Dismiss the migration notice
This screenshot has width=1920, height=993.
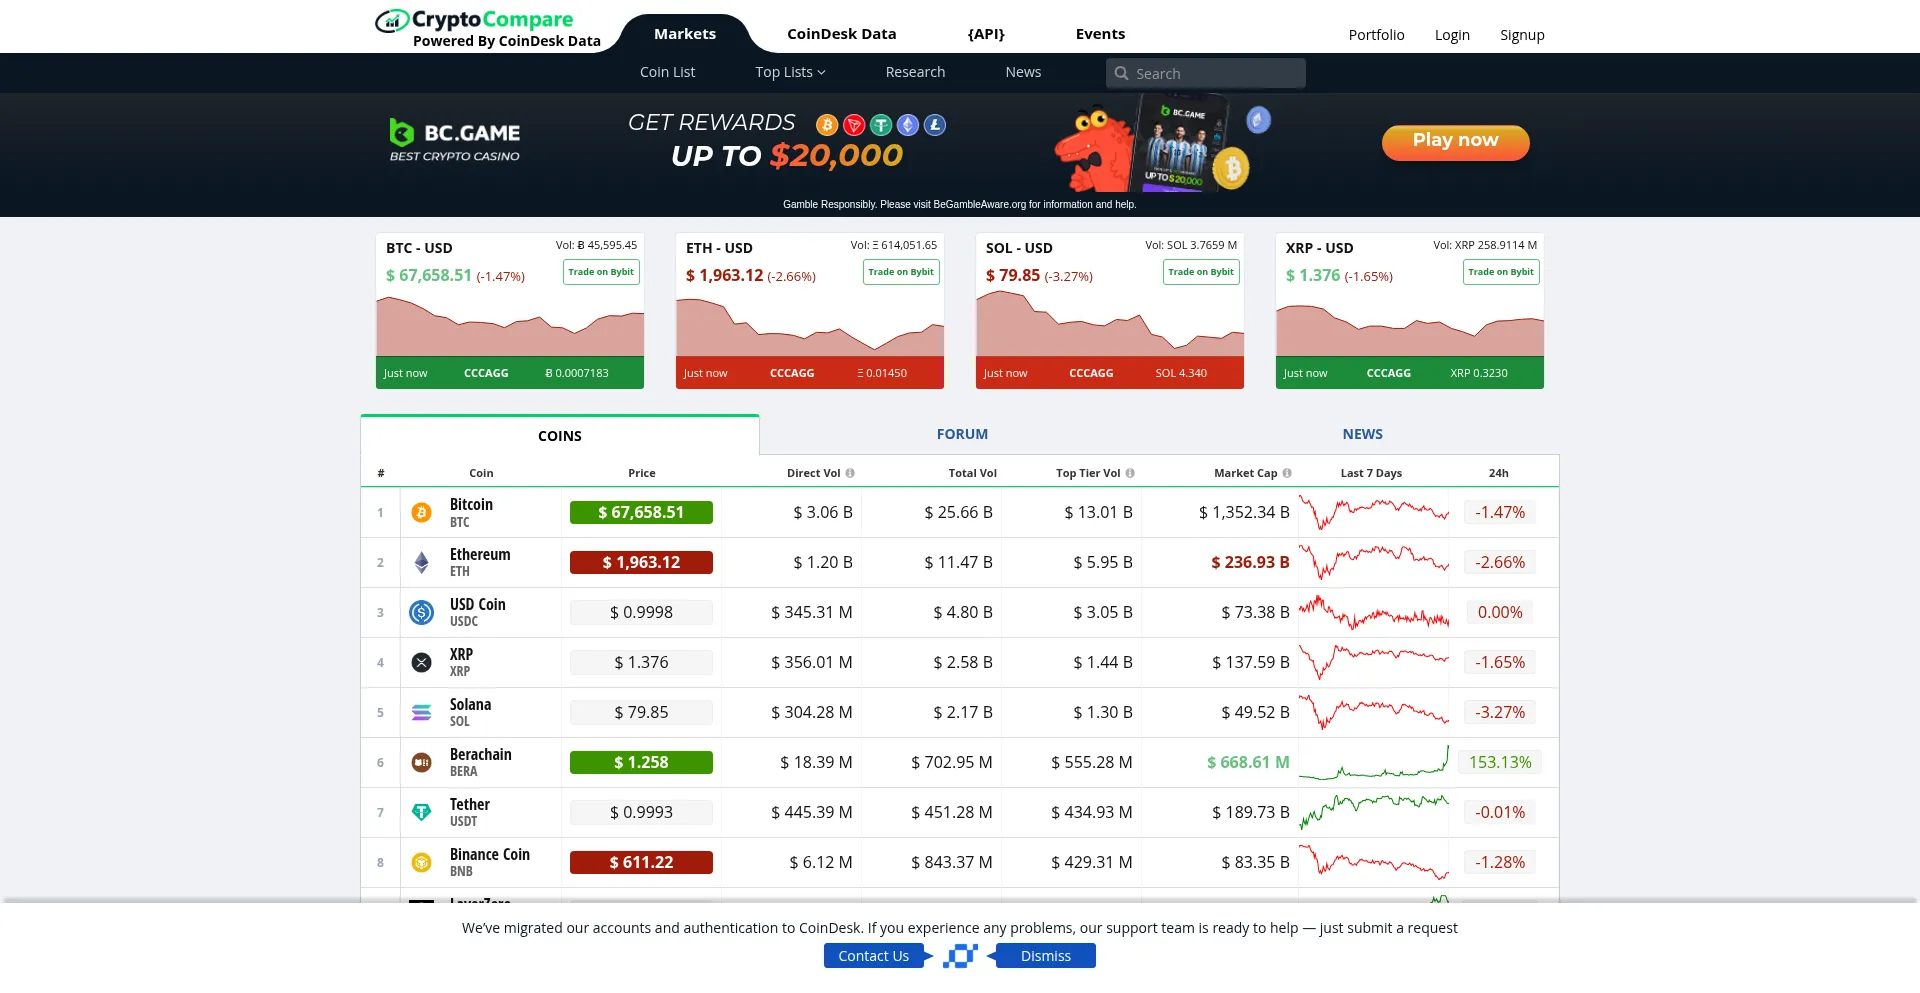1046,956
